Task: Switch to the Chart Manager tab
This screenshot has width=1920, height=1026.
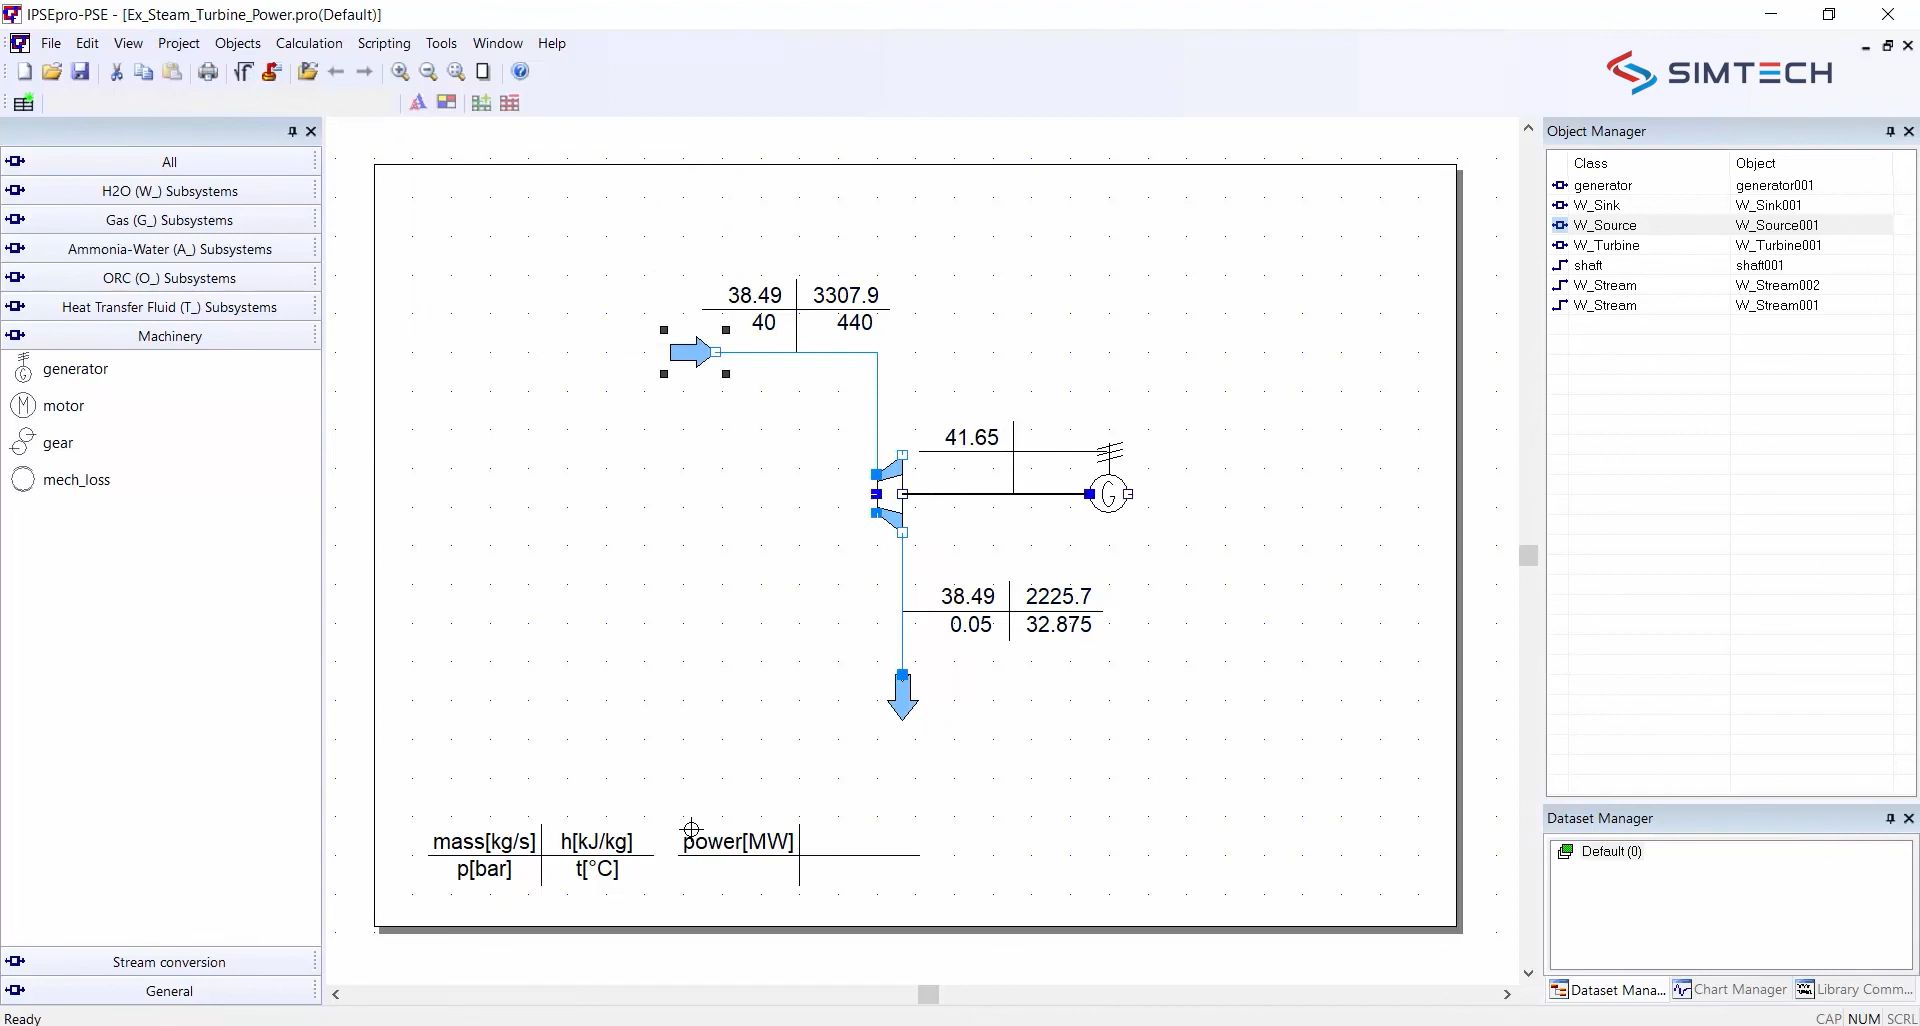Action: 1730,990
